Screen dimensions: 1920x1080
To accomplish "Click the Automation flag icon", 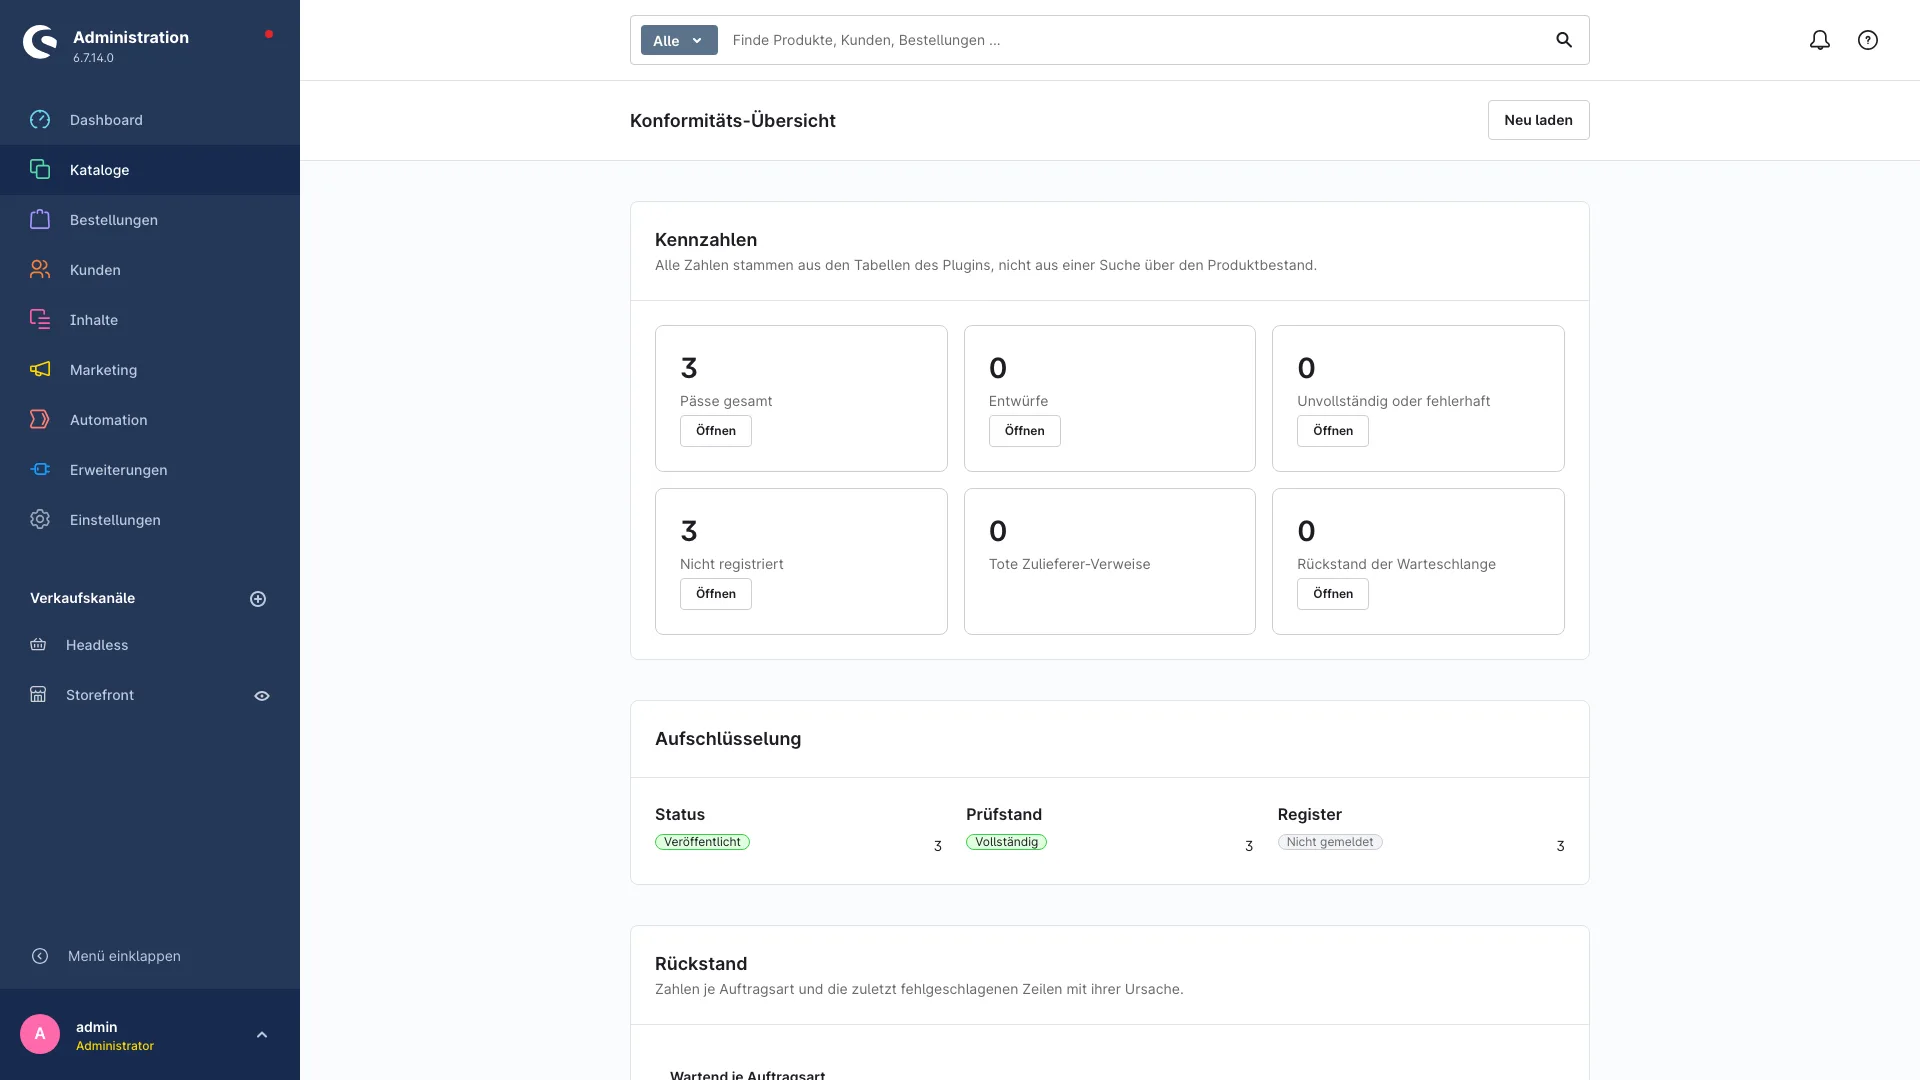I will 40,420.
